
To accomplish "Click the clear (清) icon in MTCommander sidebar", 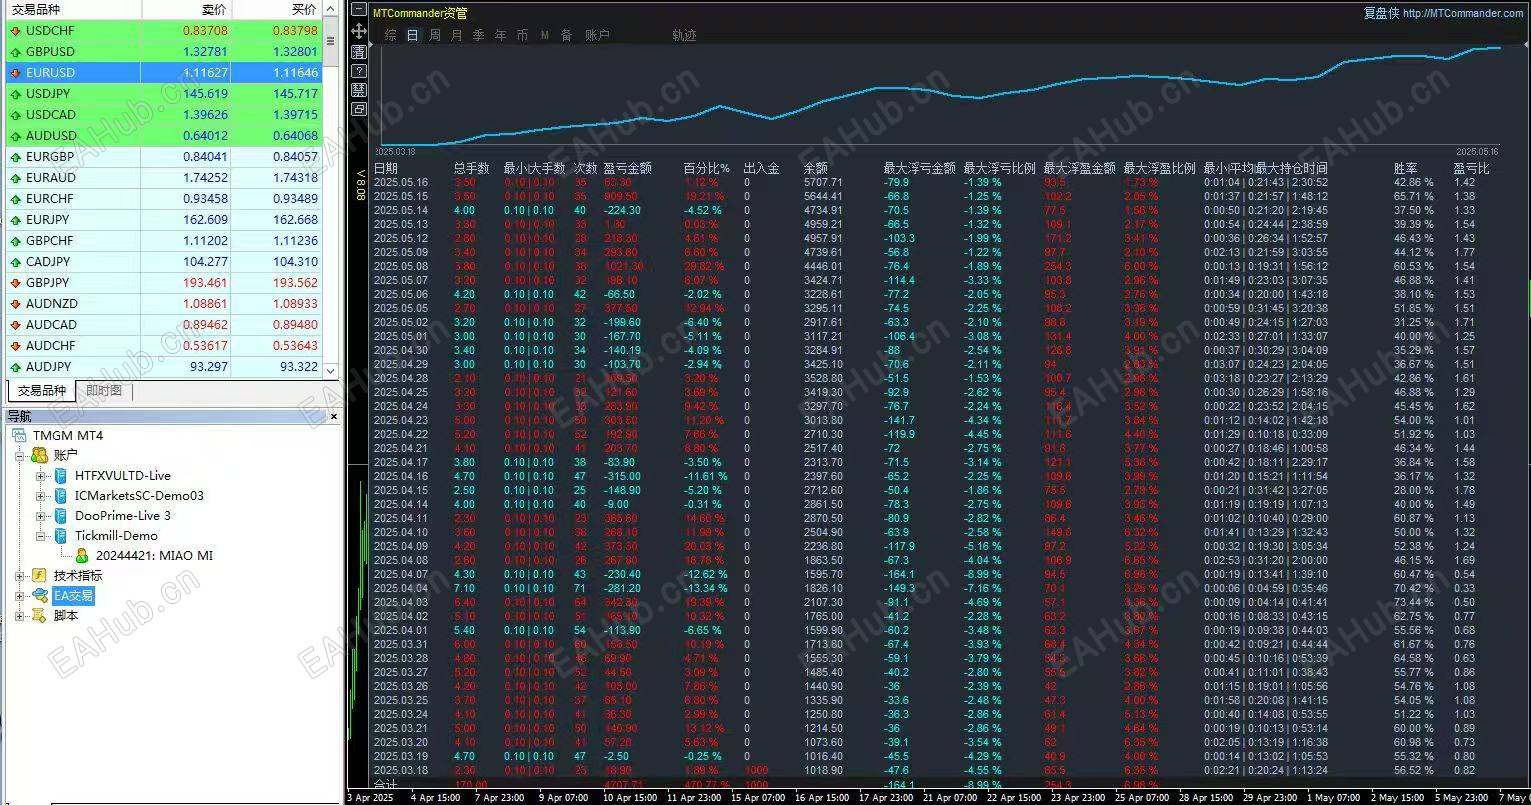I will [x=358, y=51].
